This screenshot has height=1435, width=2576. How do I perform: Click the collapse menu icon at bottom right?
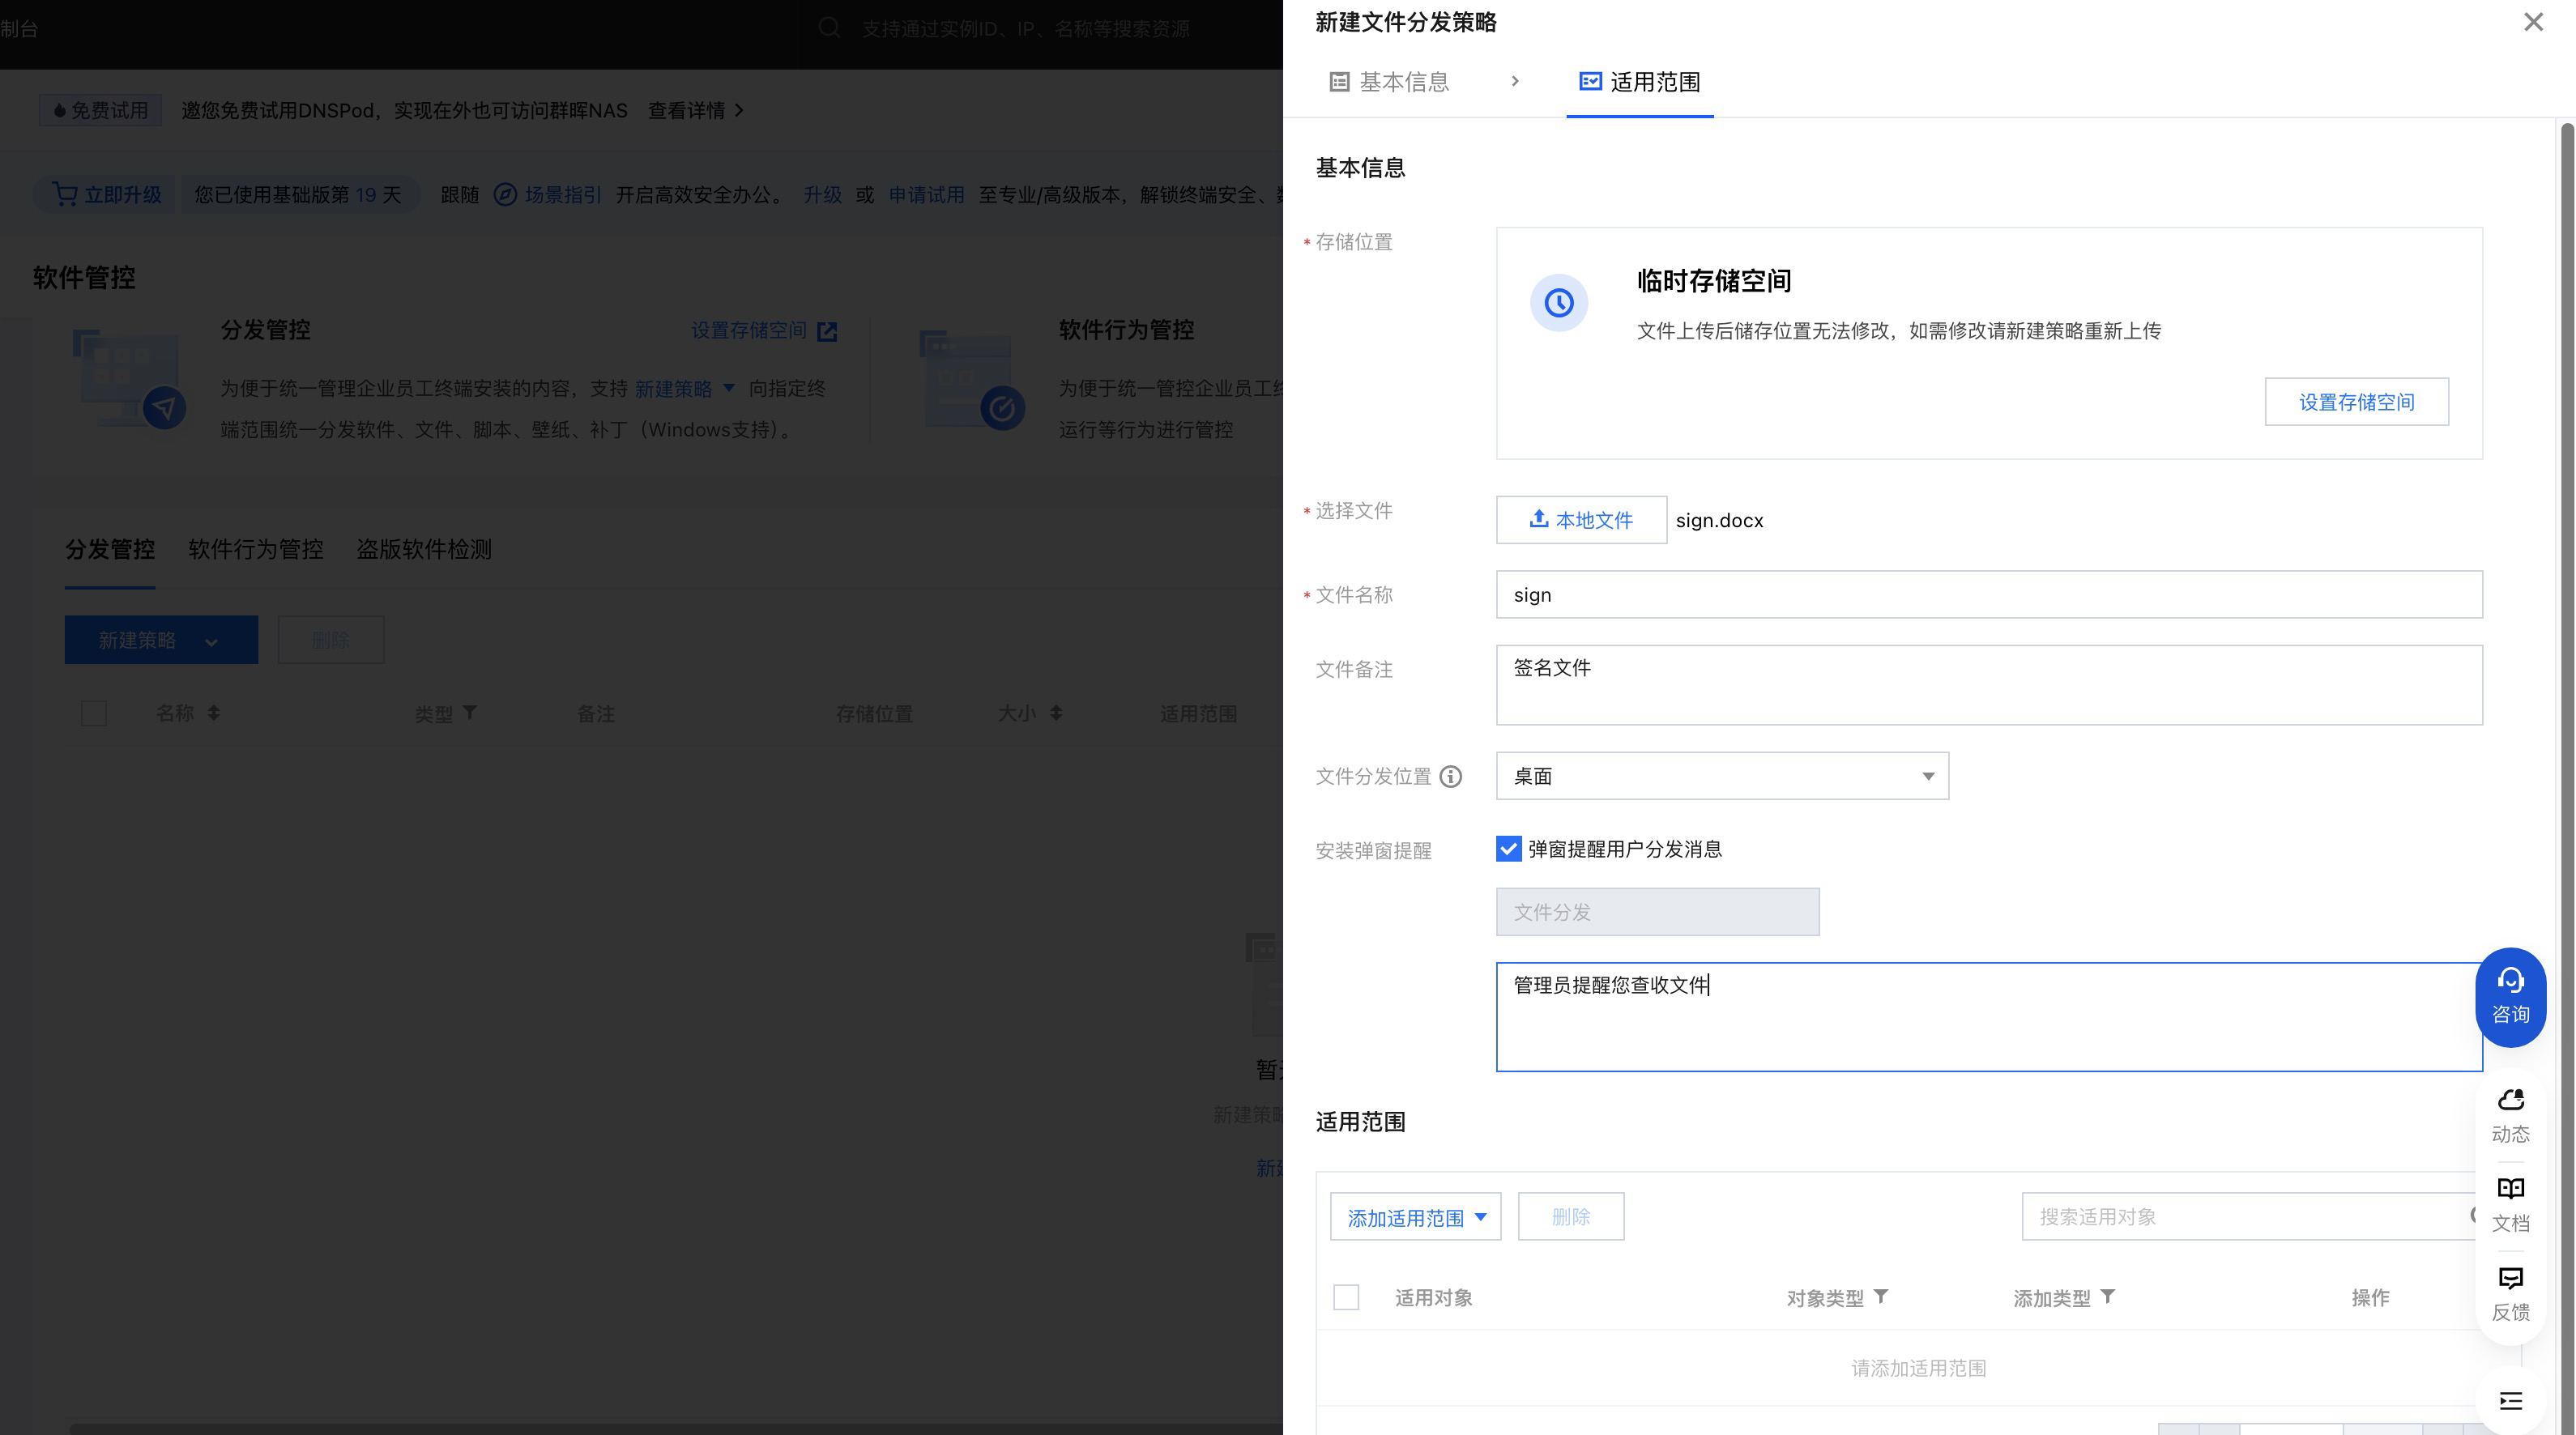2510,1400
